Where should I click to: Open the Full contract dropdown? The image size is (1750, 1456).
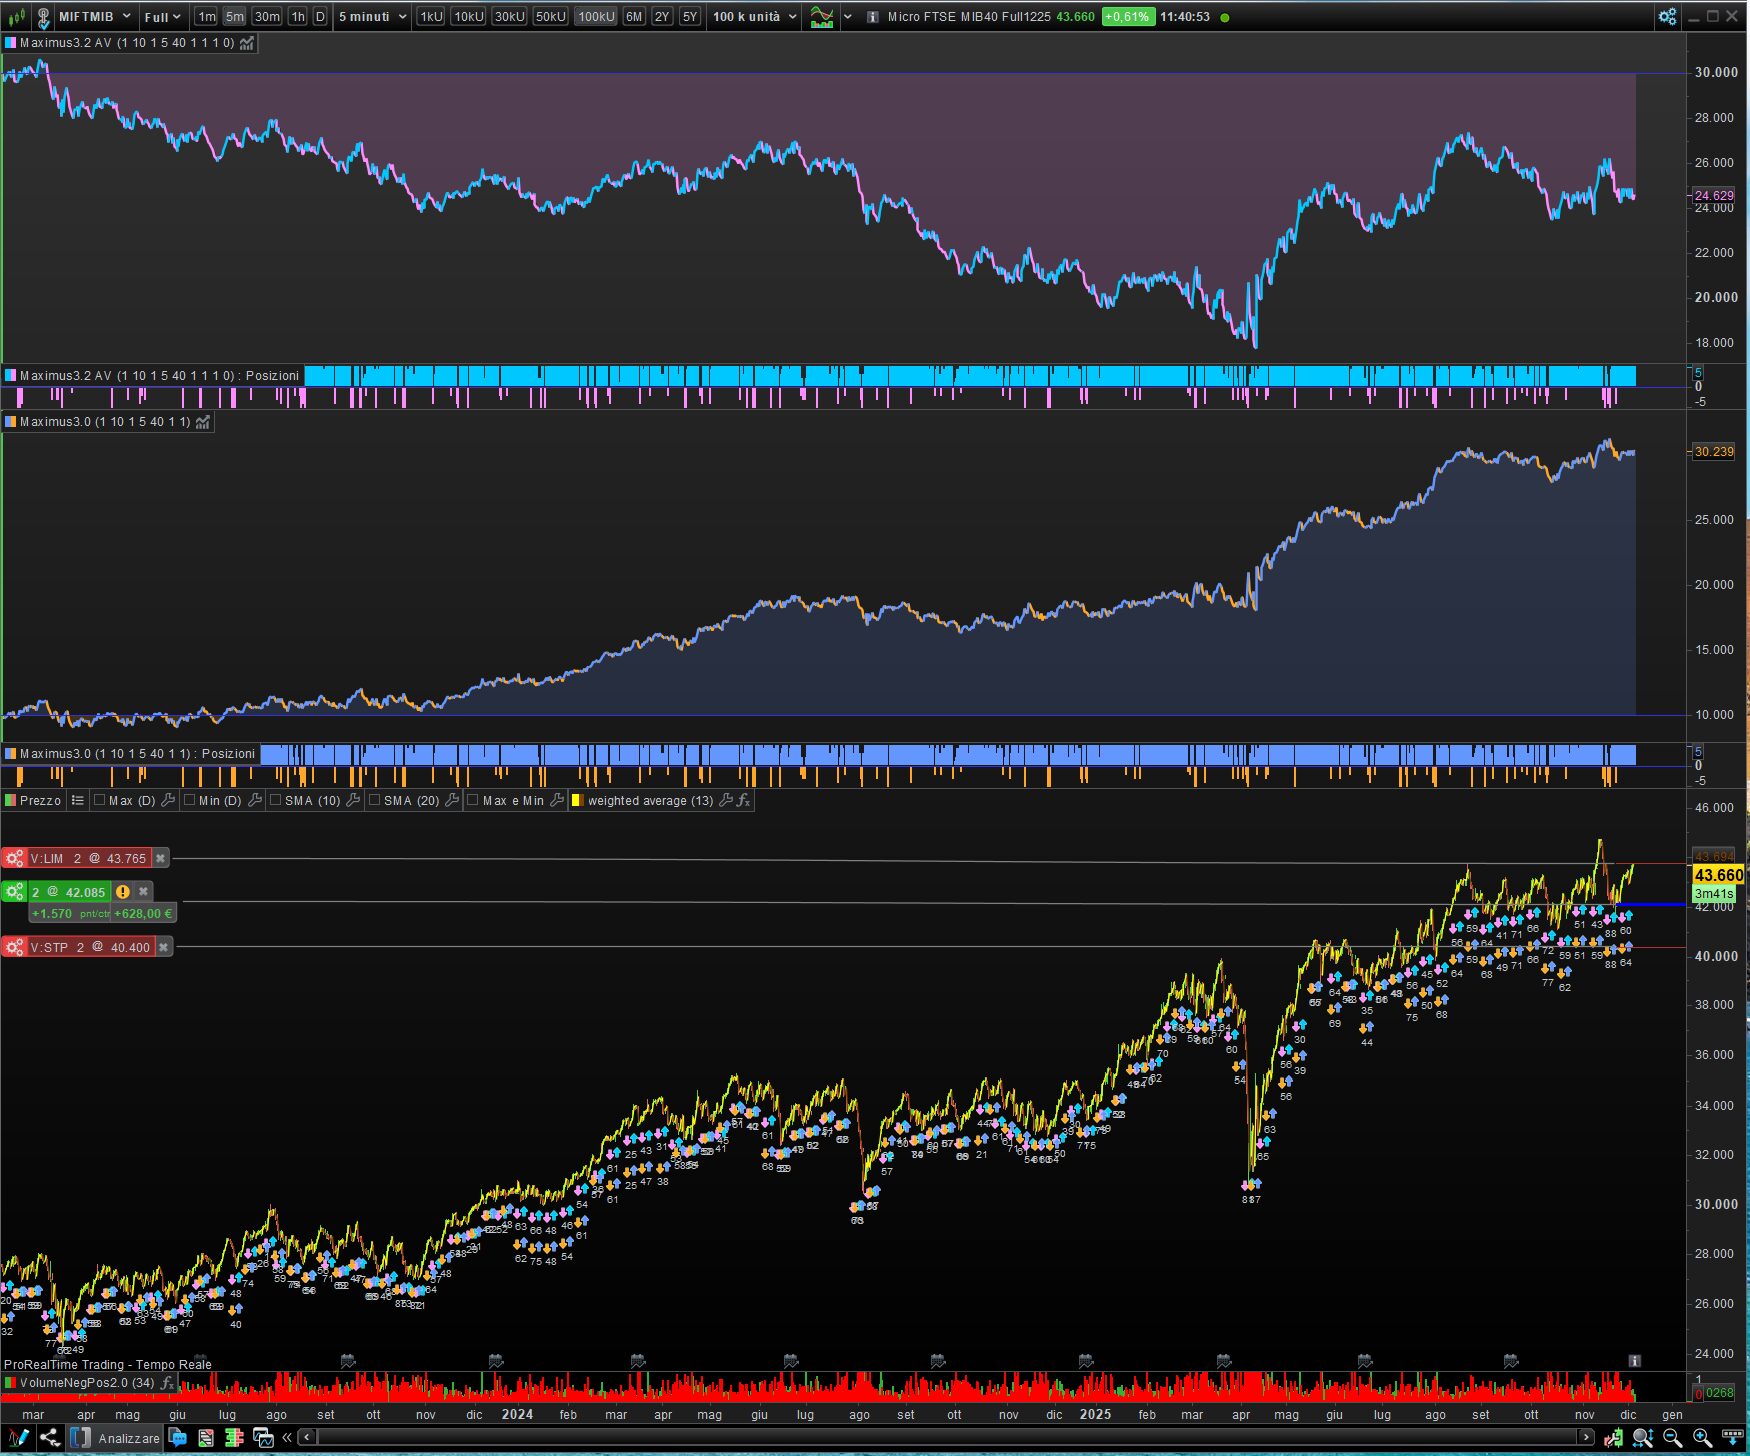coord(162,17)
